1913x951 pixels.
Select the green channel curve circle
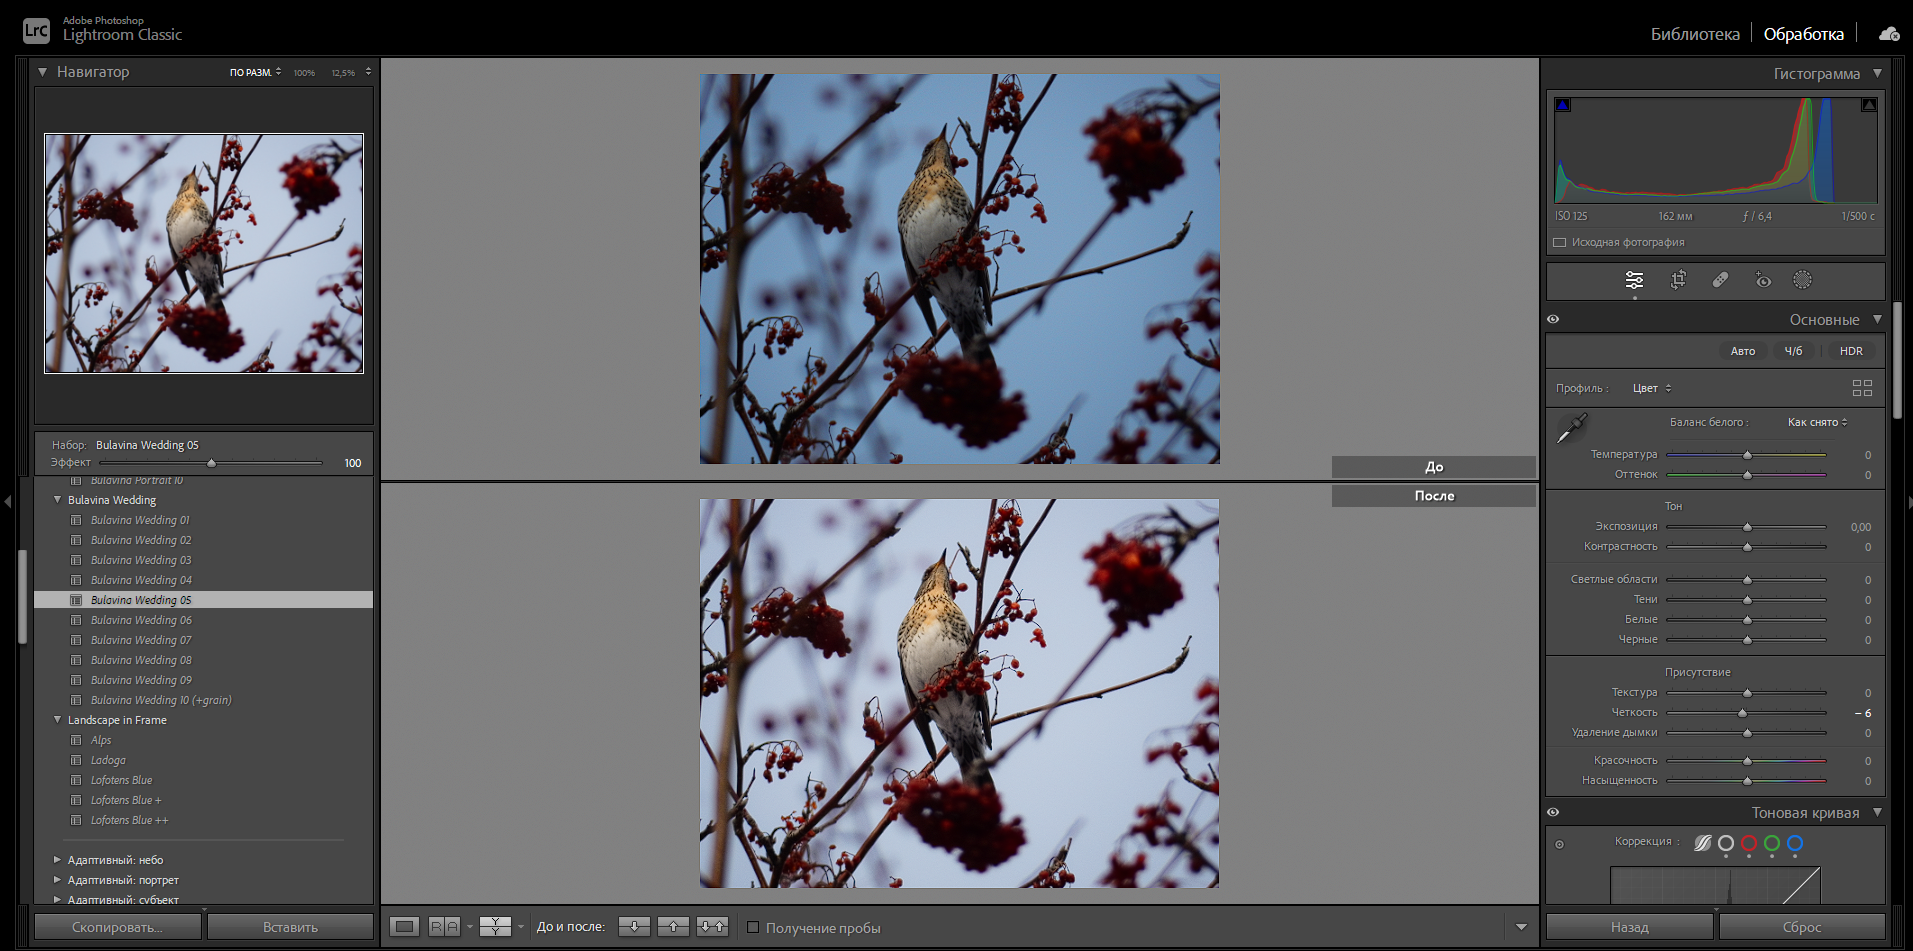pyautogui.click(x=1772, y=843)
